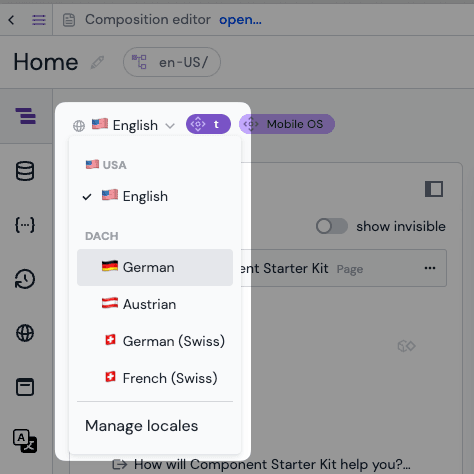The width and height of the screenshot is (474, 474).
Task: Click the en-US/ project map path pill
Action: 172,62
